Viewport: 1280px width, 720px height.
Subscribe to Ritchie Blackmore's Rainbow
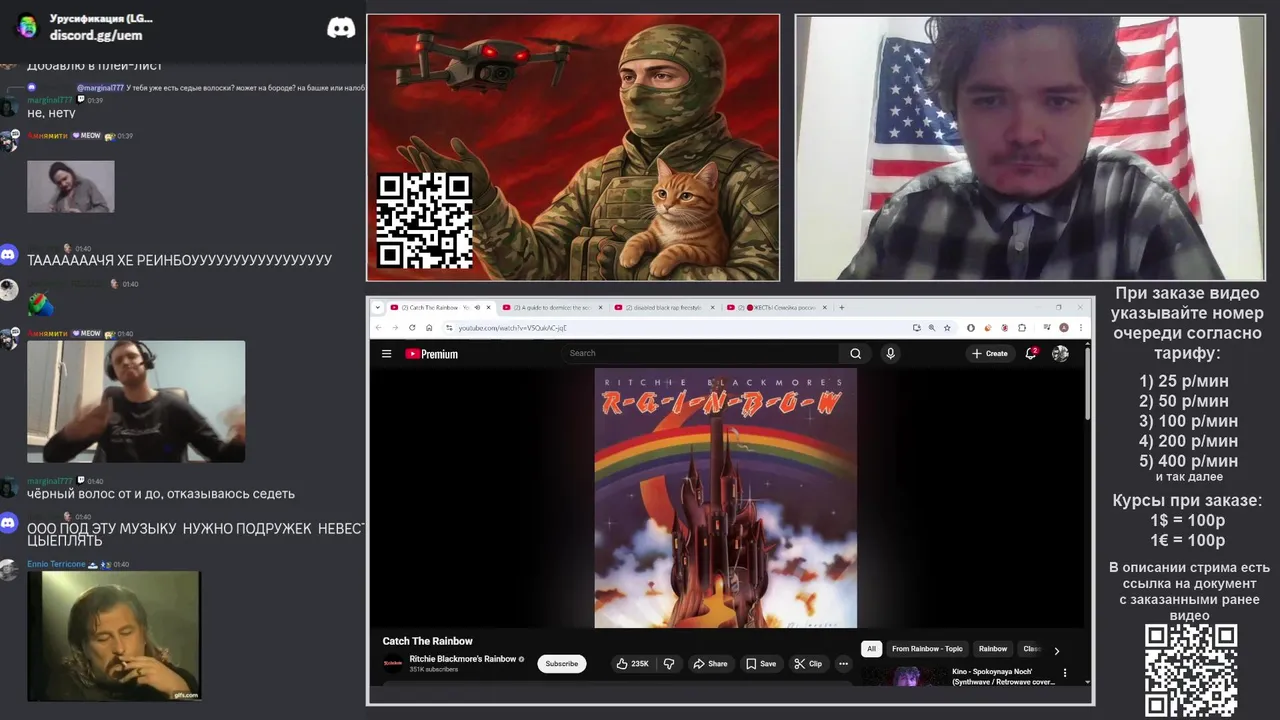561,663
